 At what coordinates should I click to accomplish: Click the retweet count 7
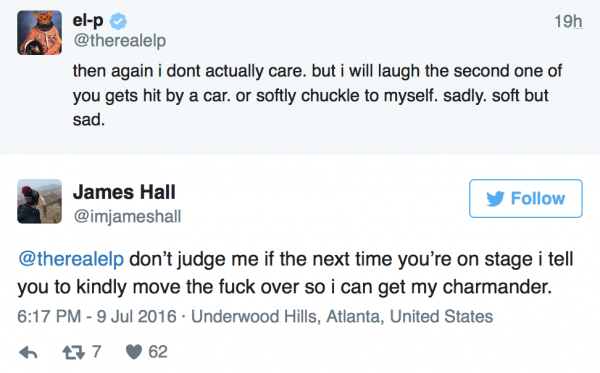pyautogui.click(x=96, y=352)
